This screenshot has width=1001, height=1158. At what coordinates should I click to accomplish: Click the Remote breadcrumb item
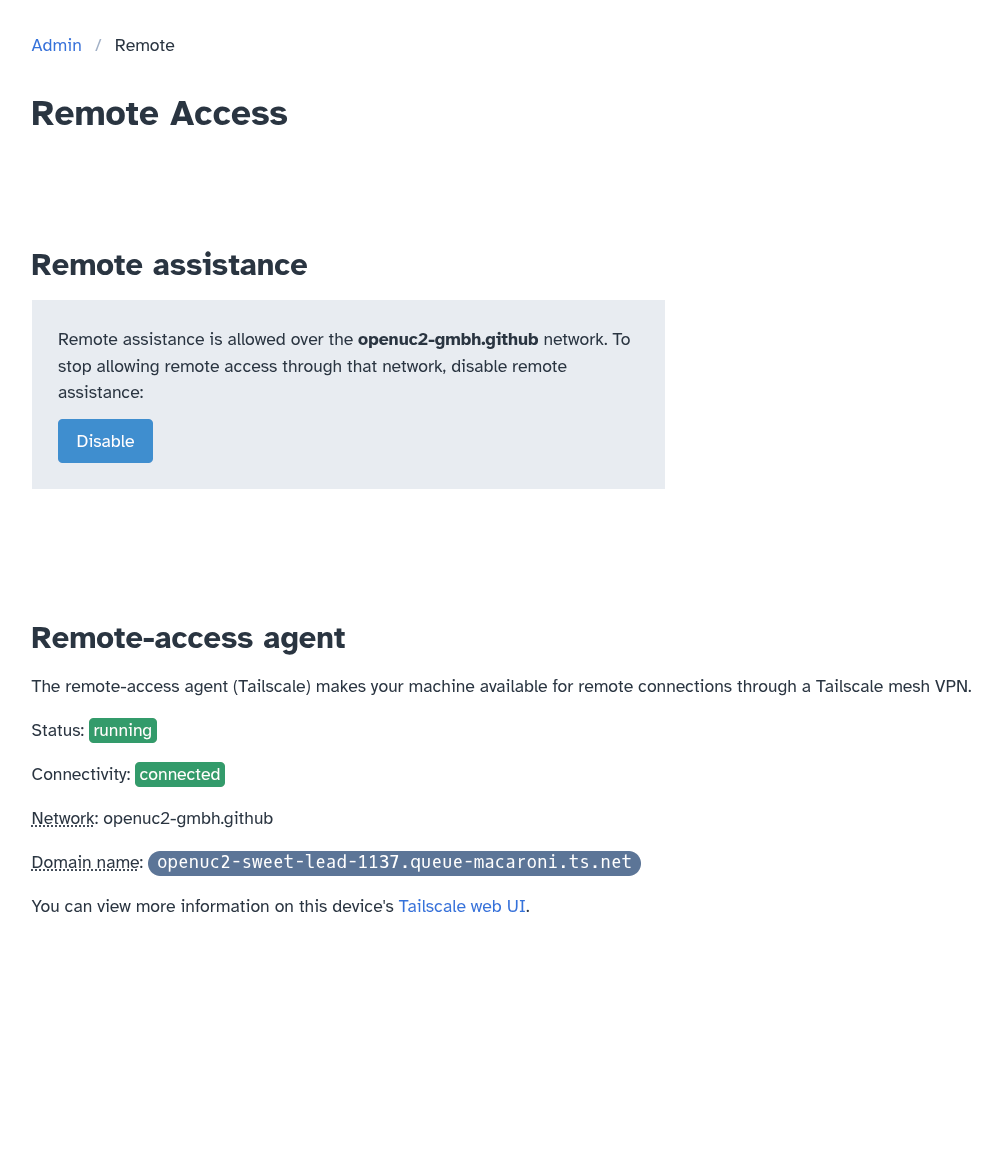point(144,45)
